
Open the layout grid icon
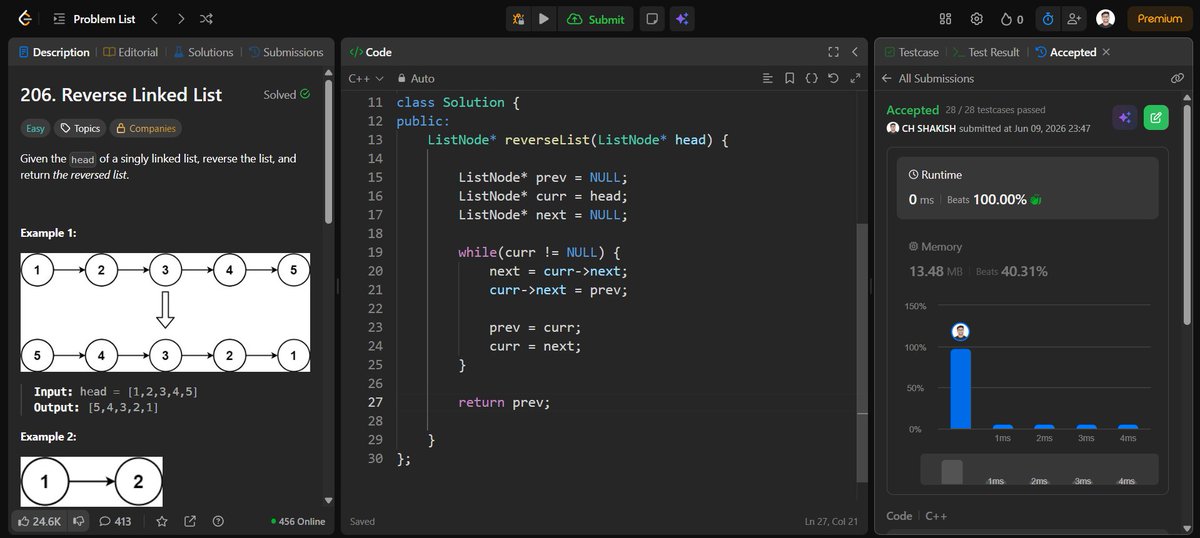coord(945,19)
